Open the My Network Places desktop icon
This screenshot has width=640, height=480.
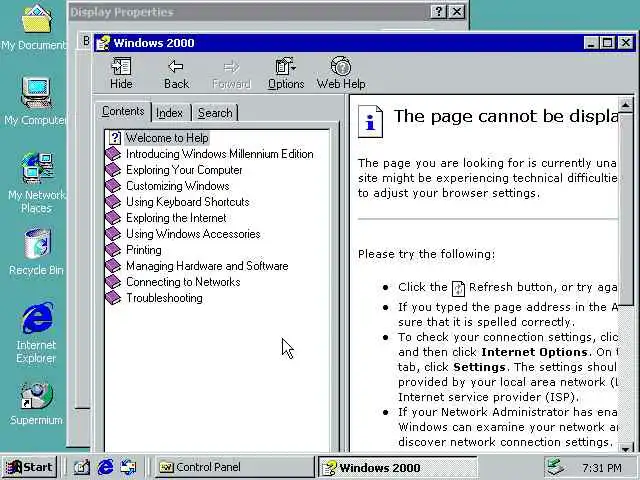(37, 167)
